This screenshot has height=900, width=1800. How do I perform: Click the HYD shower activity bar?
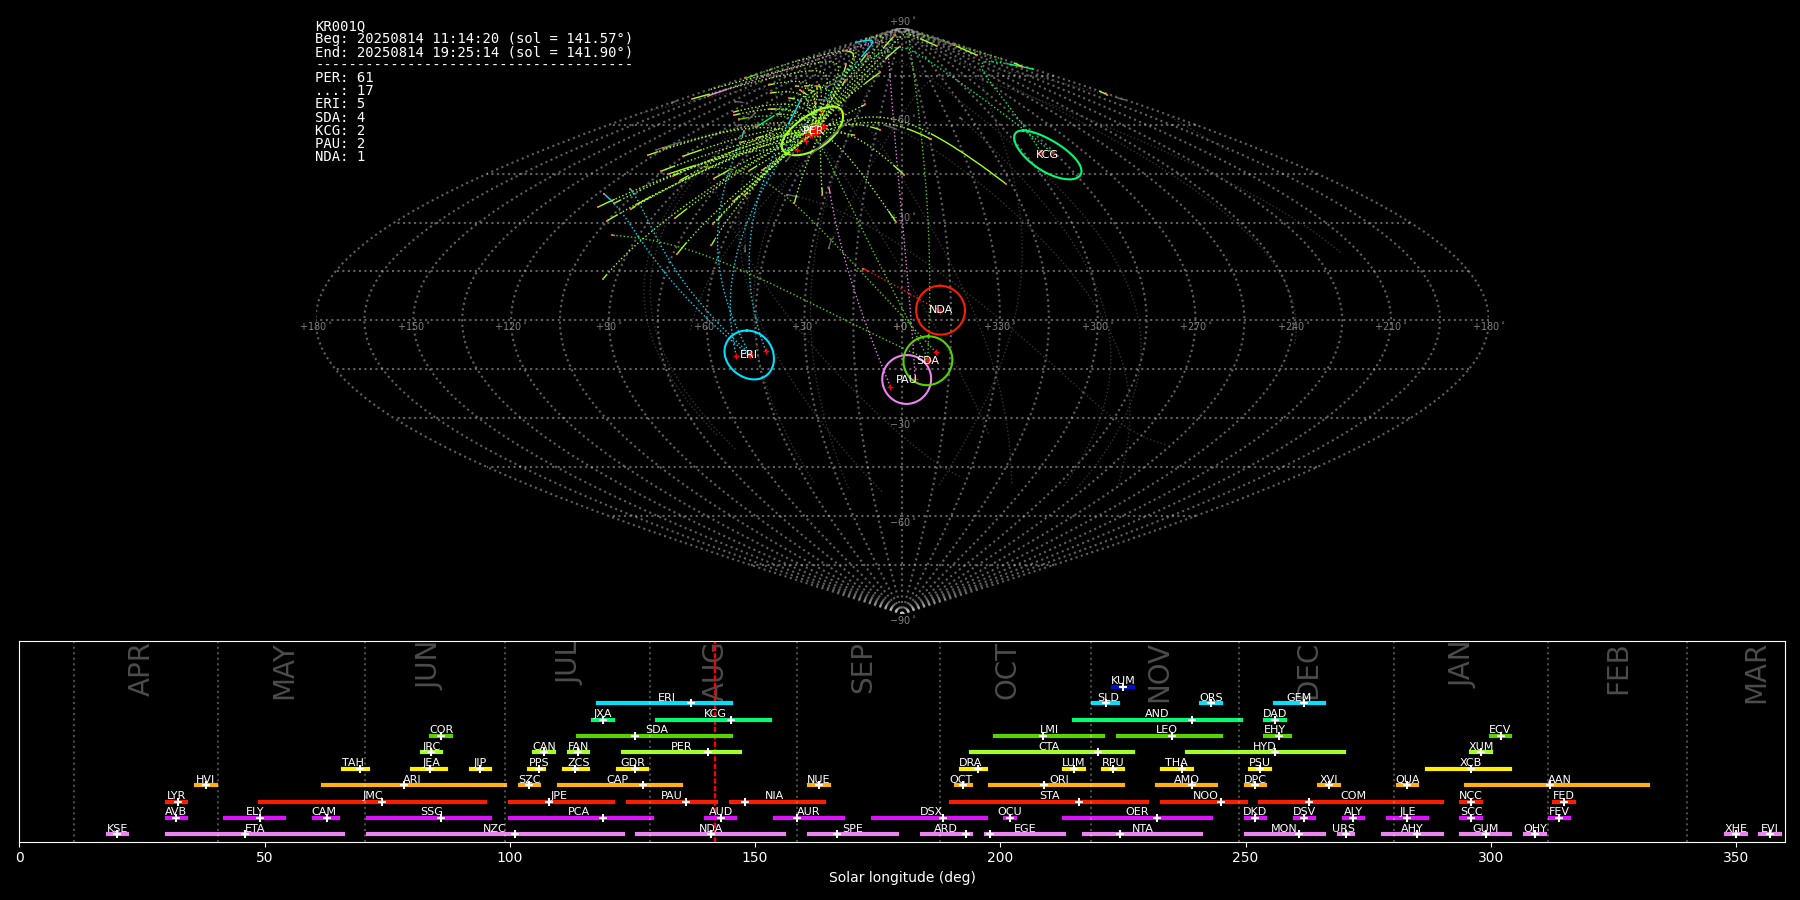[x=1265, y=752]
